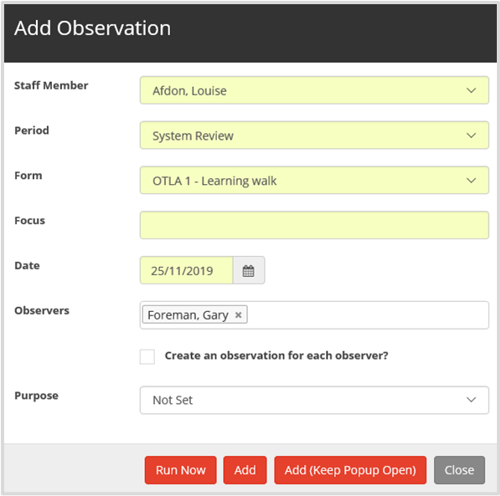Remove observer Foreman, Gary with the x
This screenshot has width=500, height=496.
[x=238, y=315]
